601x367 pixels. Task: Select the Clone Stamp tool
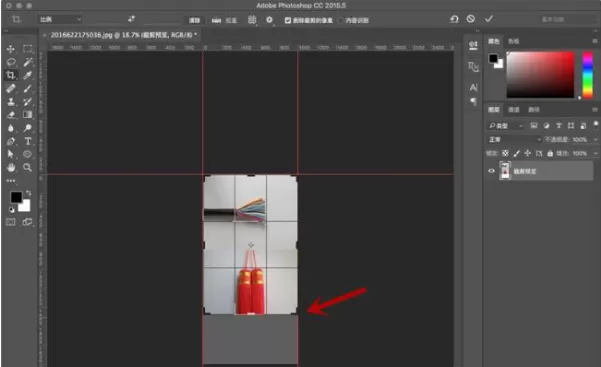[11, 102]
